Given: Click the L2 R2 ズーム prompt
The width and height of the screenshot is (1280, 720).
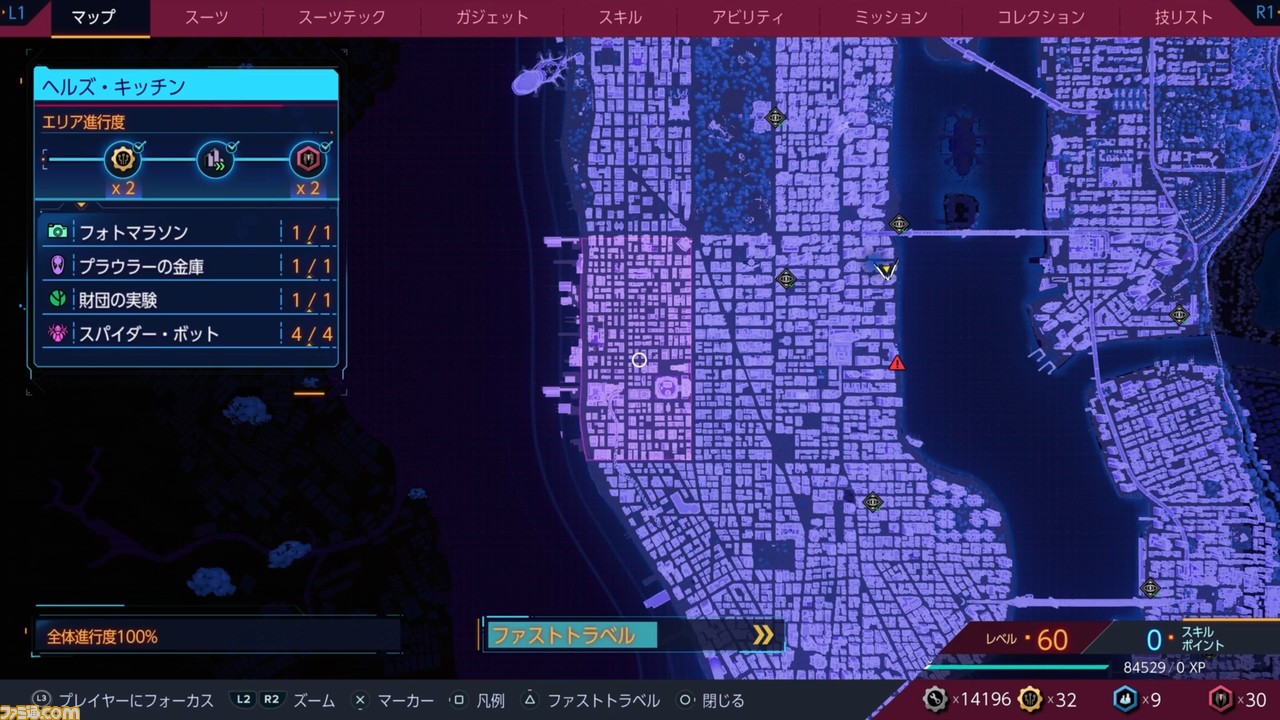Looking at the screenshot, I should click(x=283, y=700).
